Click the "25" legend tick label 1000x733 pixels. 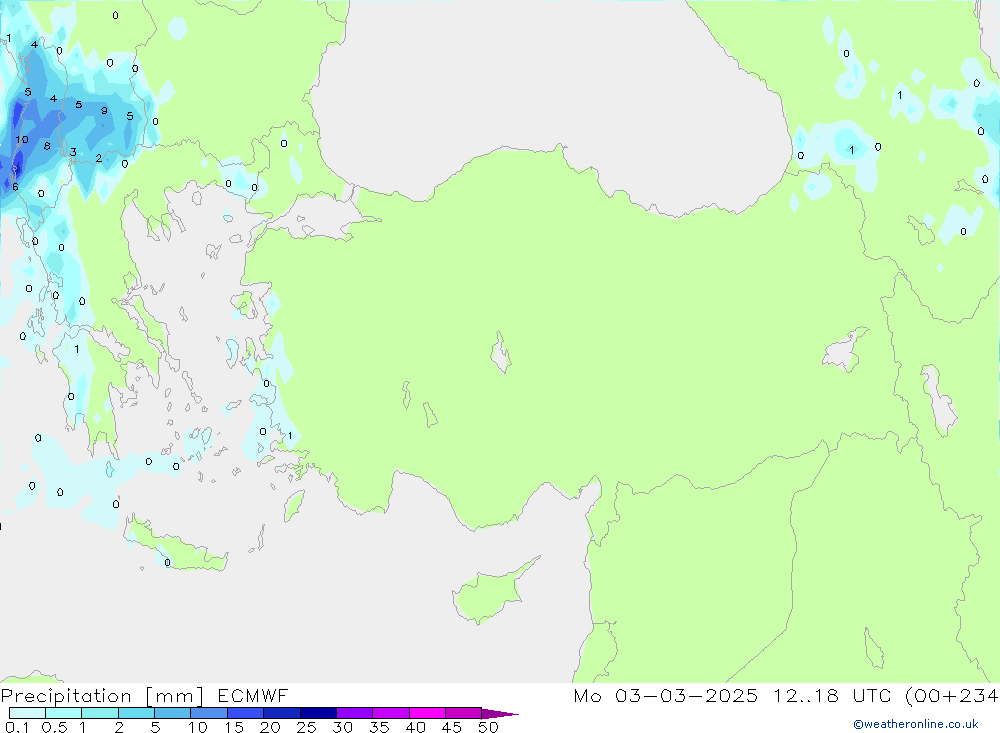coord(306,727)
